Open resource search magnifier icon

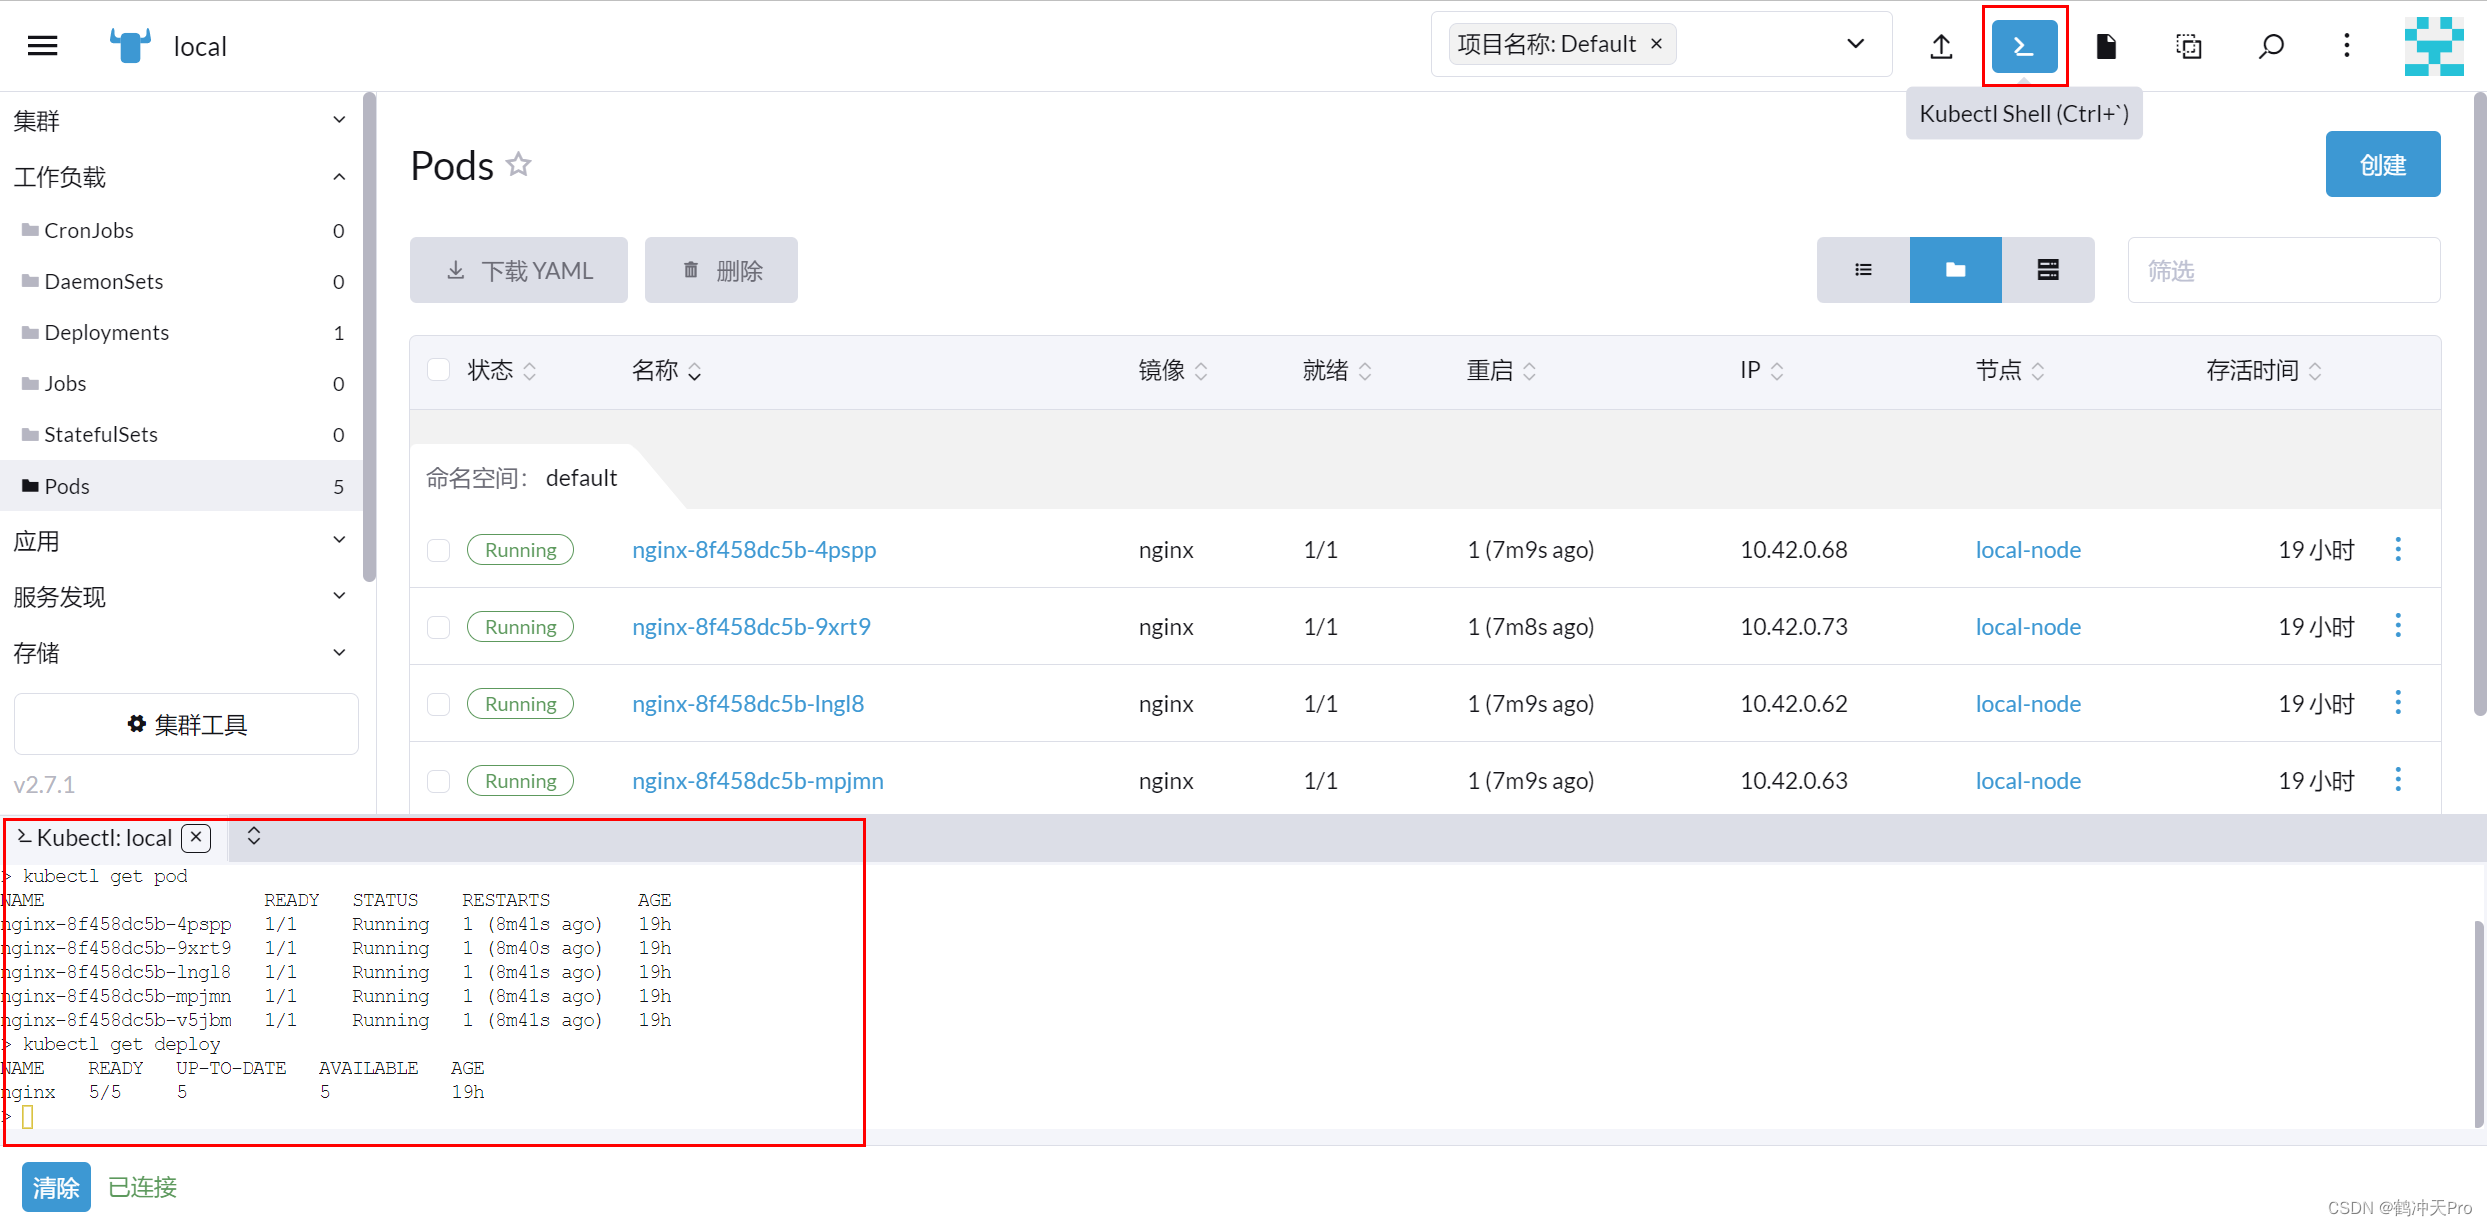pos(2271,46)
